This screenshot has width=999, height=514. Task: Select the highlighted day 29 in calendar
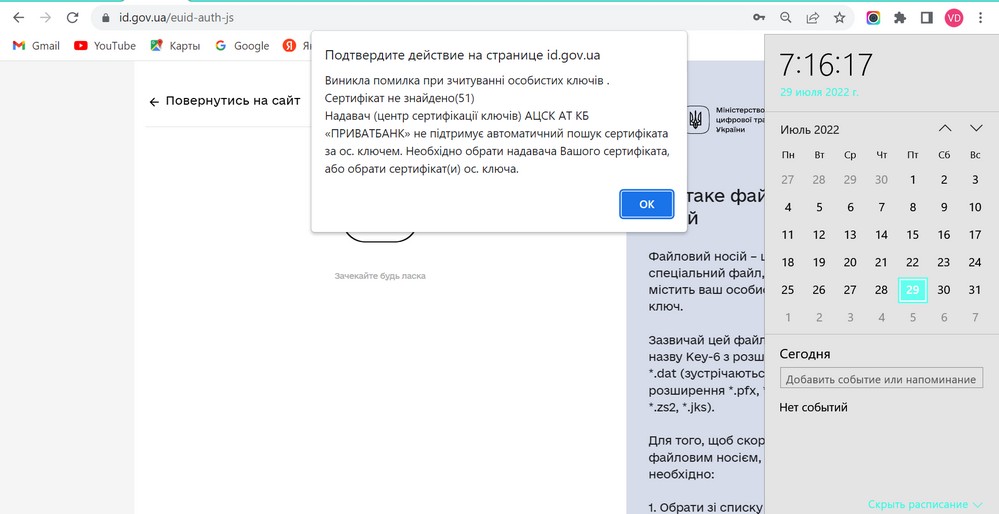(913, 290)
